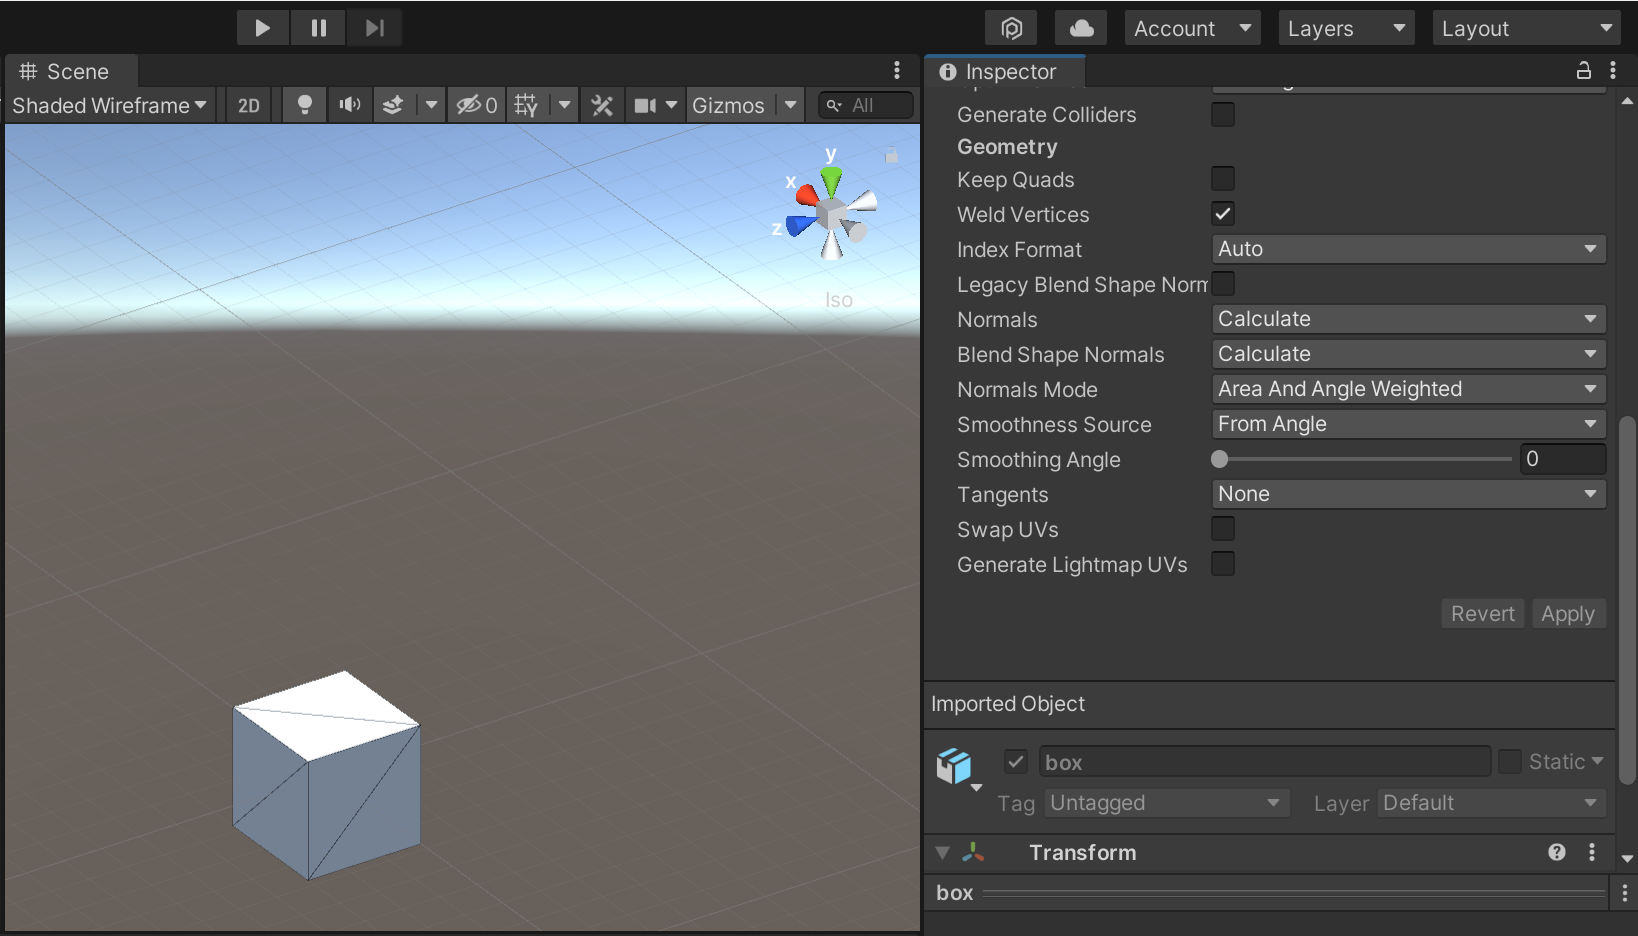Open Unity Version Control
1638x936 pixels.
(1011, 27)
